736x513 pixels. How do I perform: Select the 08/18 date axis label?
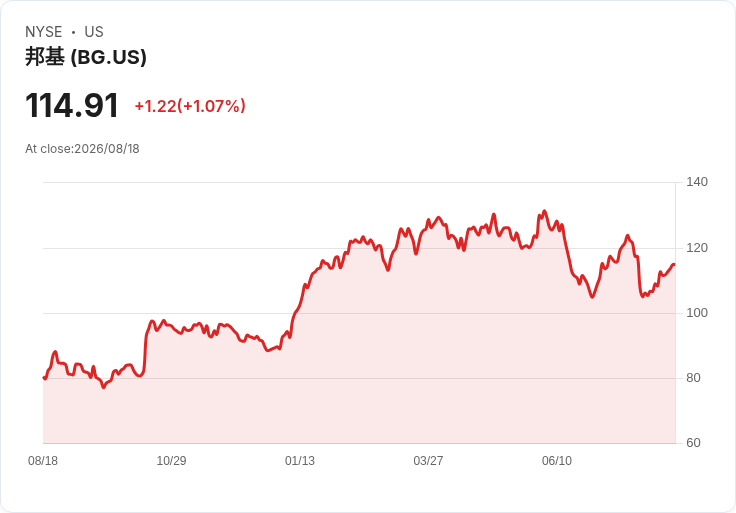[x=43, y=461]
